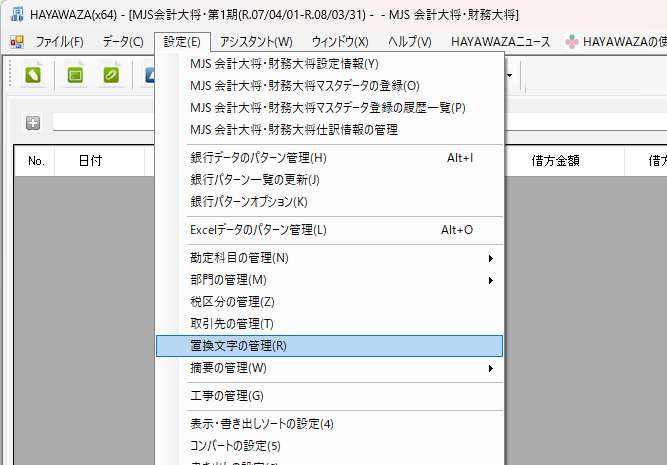Viewport: 667px width, 465px height.
Task: Open the アシスタント menu
Action: click(256, 42)
